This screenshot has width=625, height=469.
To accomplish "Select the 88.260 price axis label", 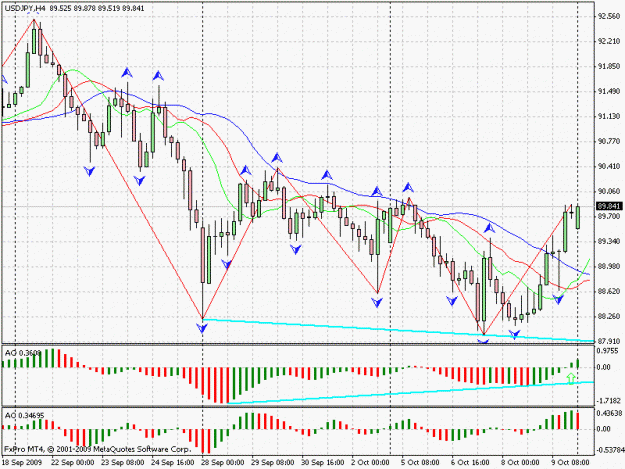I will pyautogui.click(x=609, y=316).
